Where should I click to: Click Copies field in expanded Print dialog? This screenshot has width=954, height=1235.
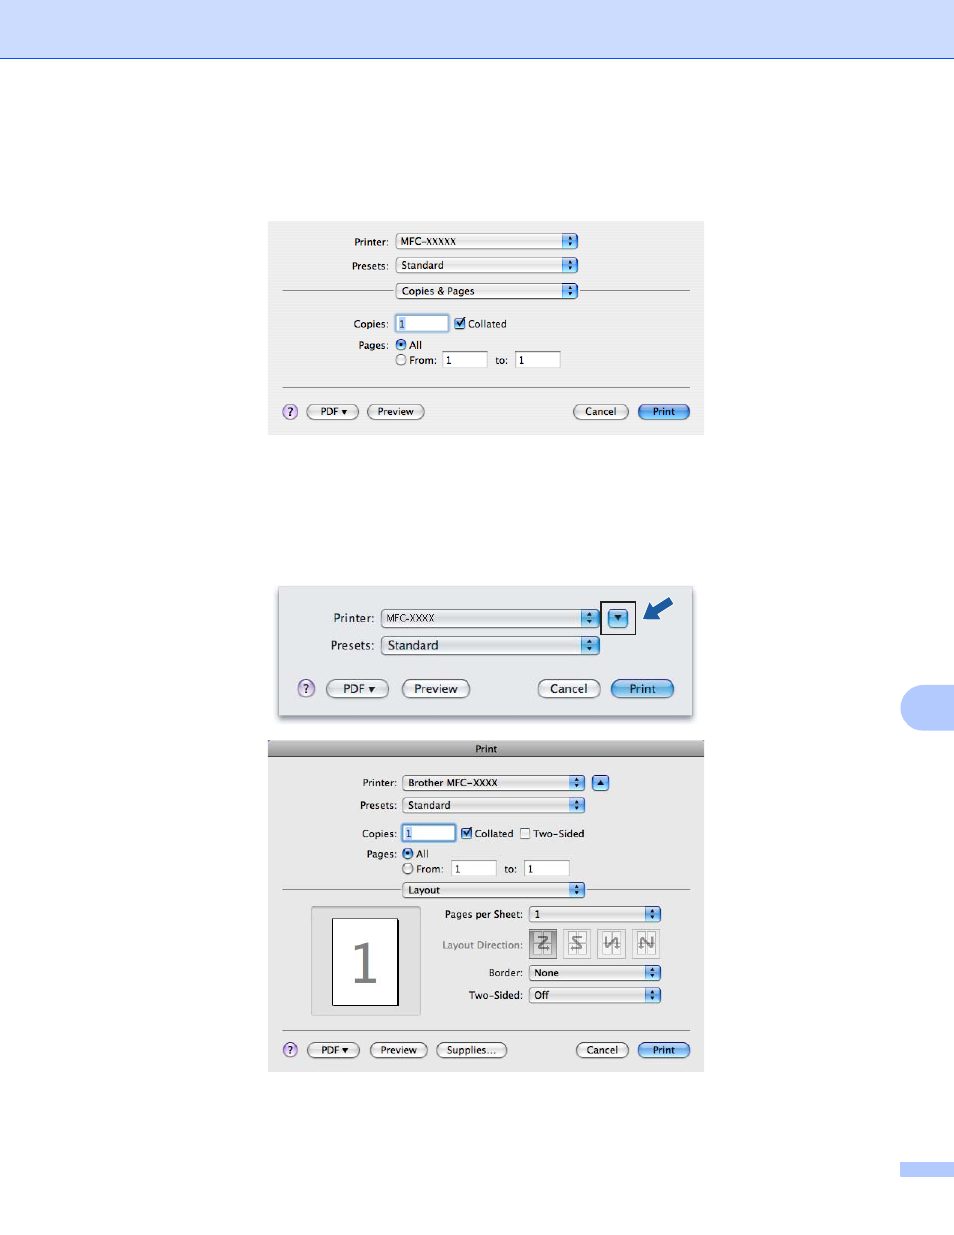coord(429,833)
